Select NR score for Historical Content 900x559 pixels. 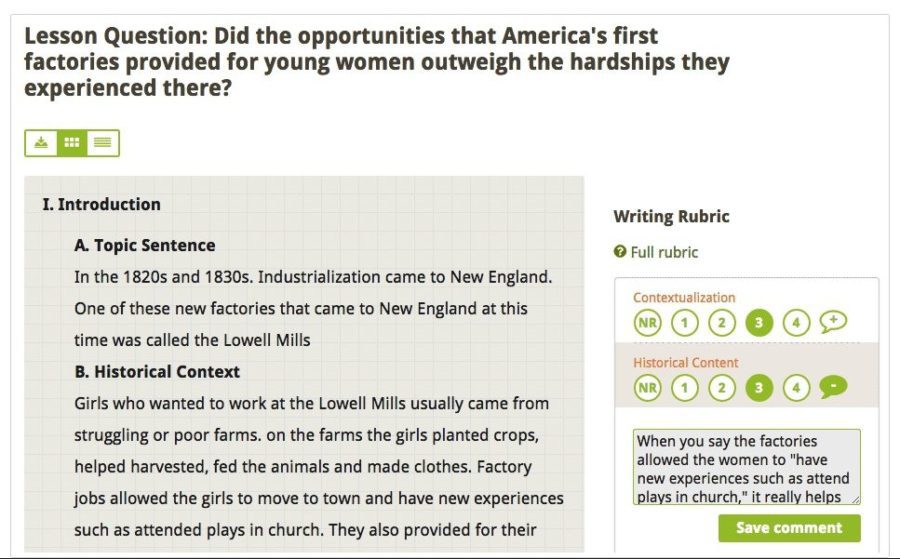[x=647, y=388]
